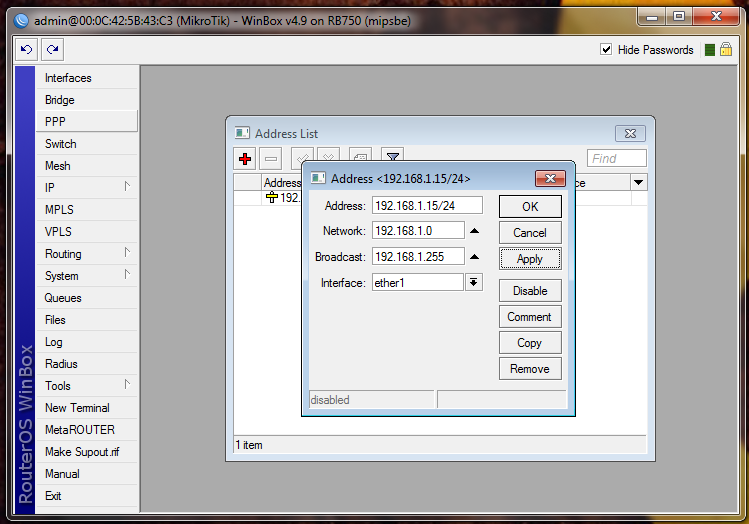Click the Redo arrow icon

click(x=53, y=49)
